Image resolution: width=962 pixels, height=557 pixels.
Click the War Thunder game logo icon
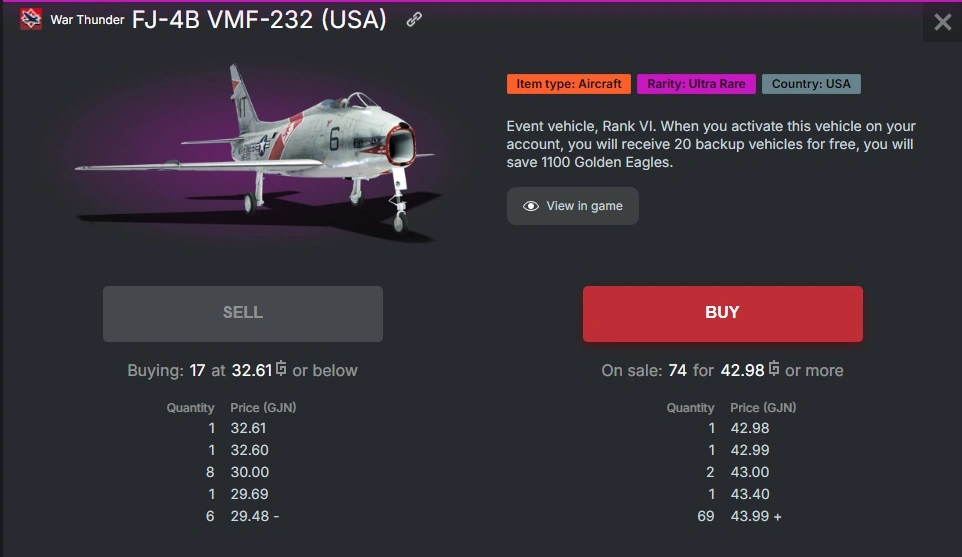30,19
